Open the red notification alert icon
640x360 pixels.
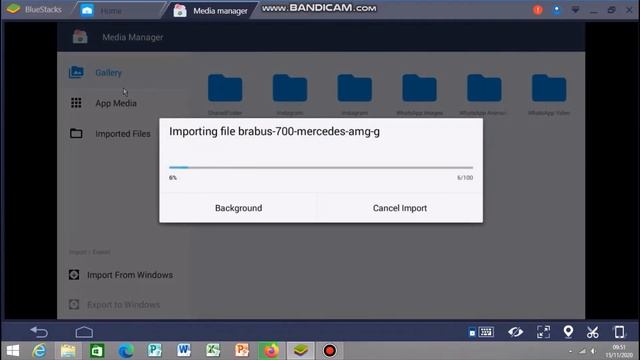tap(538, 10)
